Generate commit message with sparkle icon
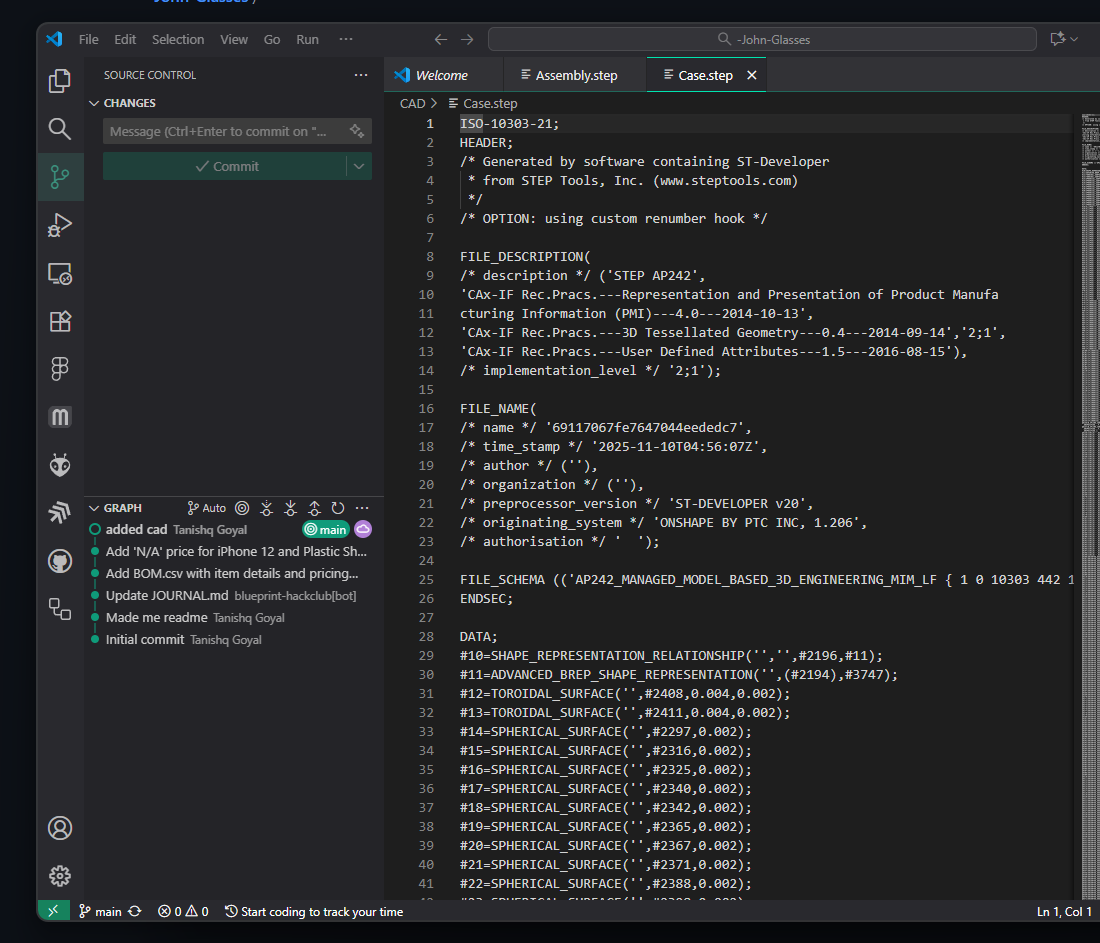The height and width of the screenshot is (943, 1100). tap(357, 131)
